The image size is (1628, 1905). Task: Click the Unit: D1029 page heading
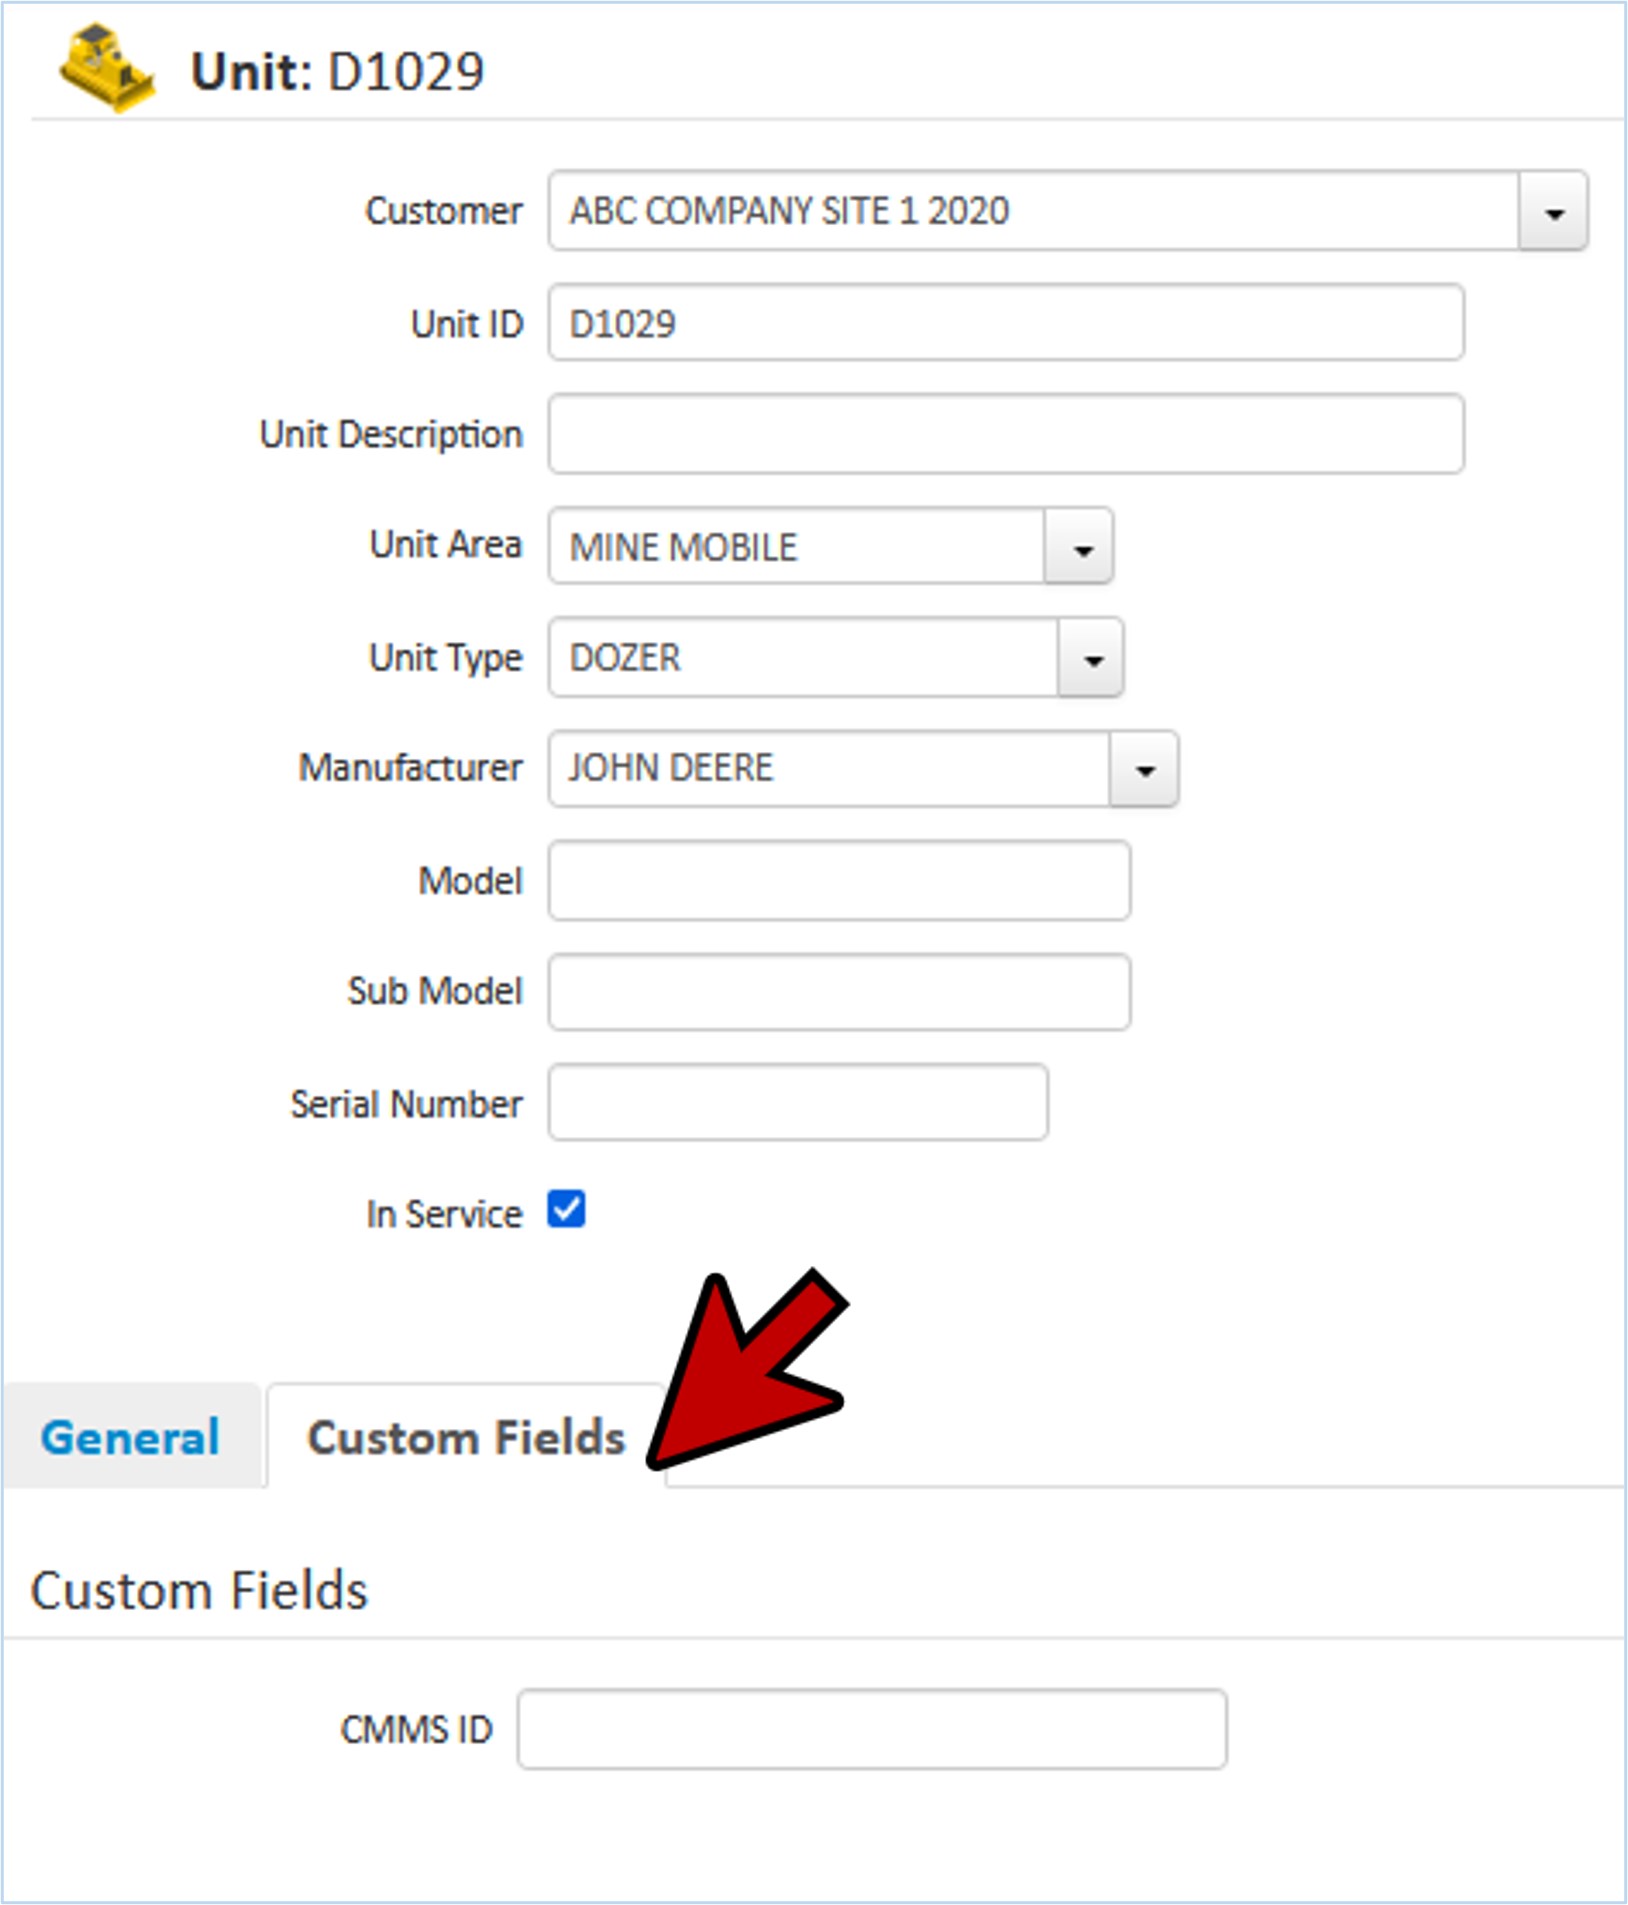(x=337, y=72)
